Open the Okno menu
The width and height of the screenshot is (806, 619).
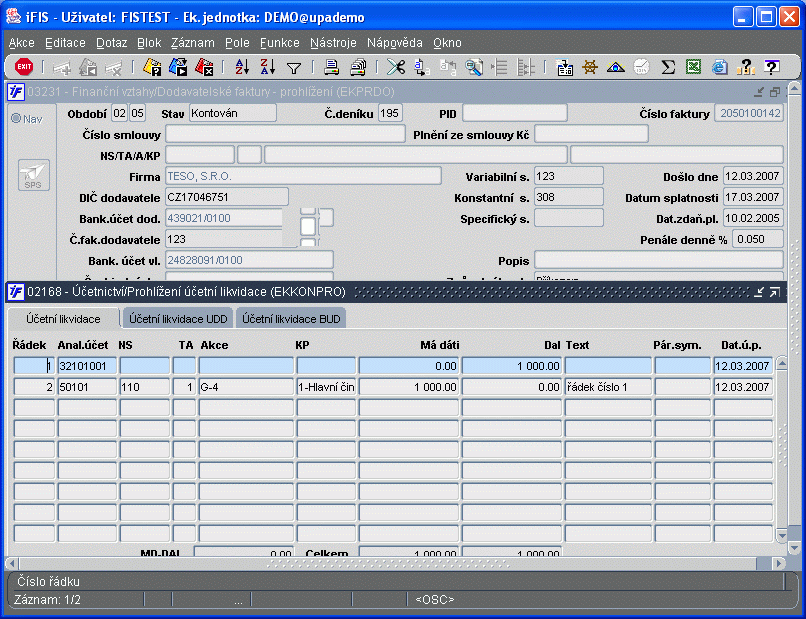point(447,43)
